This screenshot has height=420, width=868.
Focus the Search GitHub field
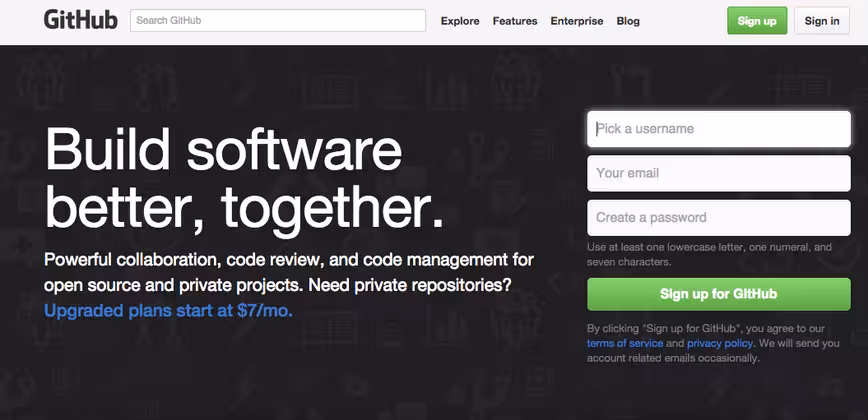pyautogui.click(x=278, y=20)
